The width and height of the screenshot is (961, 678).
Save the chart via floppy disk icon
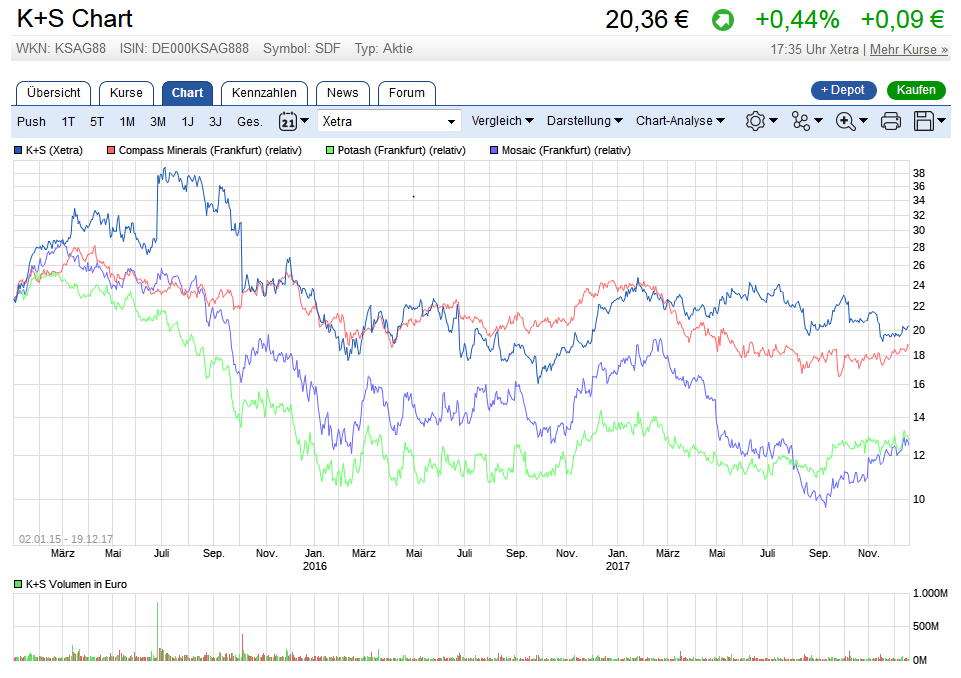(x=924, y=121)
